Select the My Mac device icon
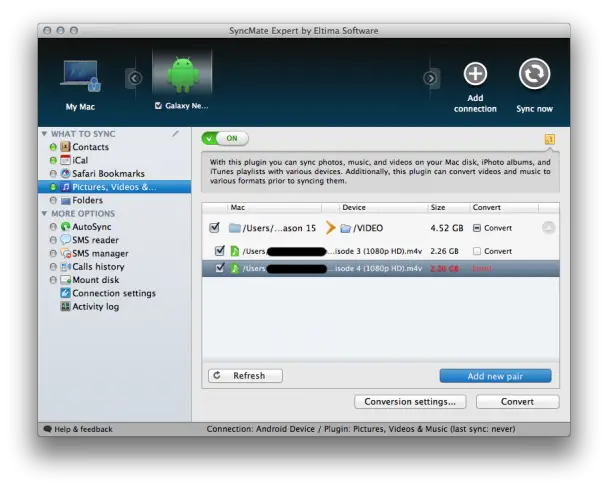This screenshot has height=489, width=608. (x=80, y=76)
